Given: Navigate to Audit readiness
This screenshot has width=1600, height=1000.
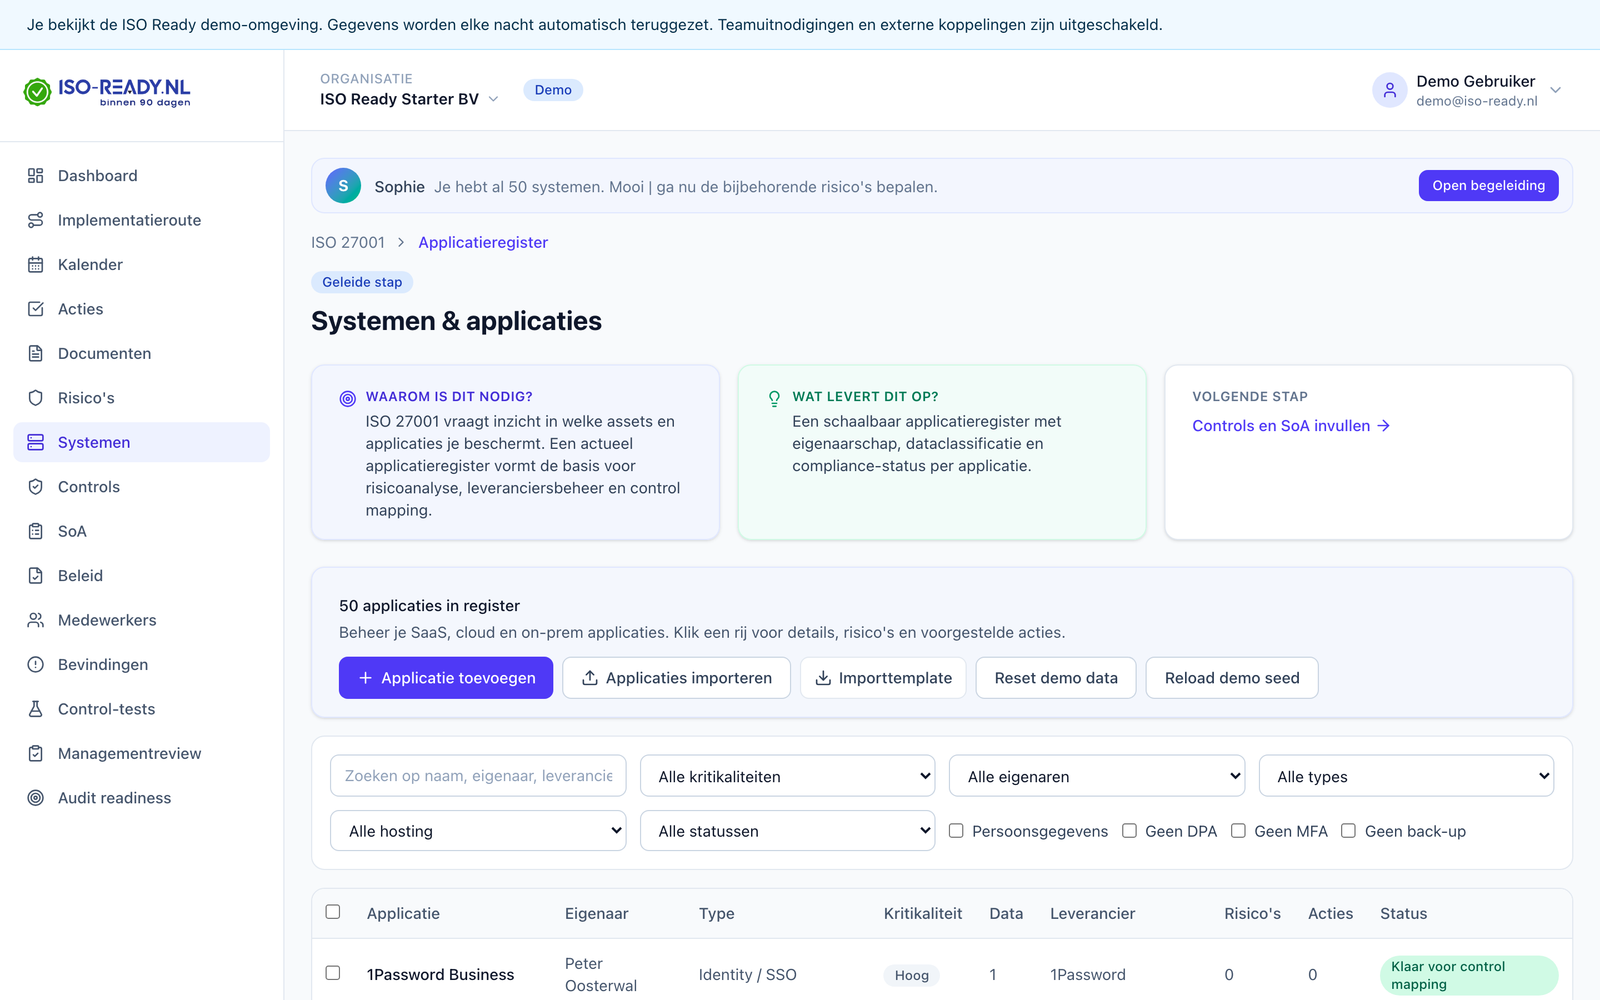Looking at the screenshot, I should point(141,798).
